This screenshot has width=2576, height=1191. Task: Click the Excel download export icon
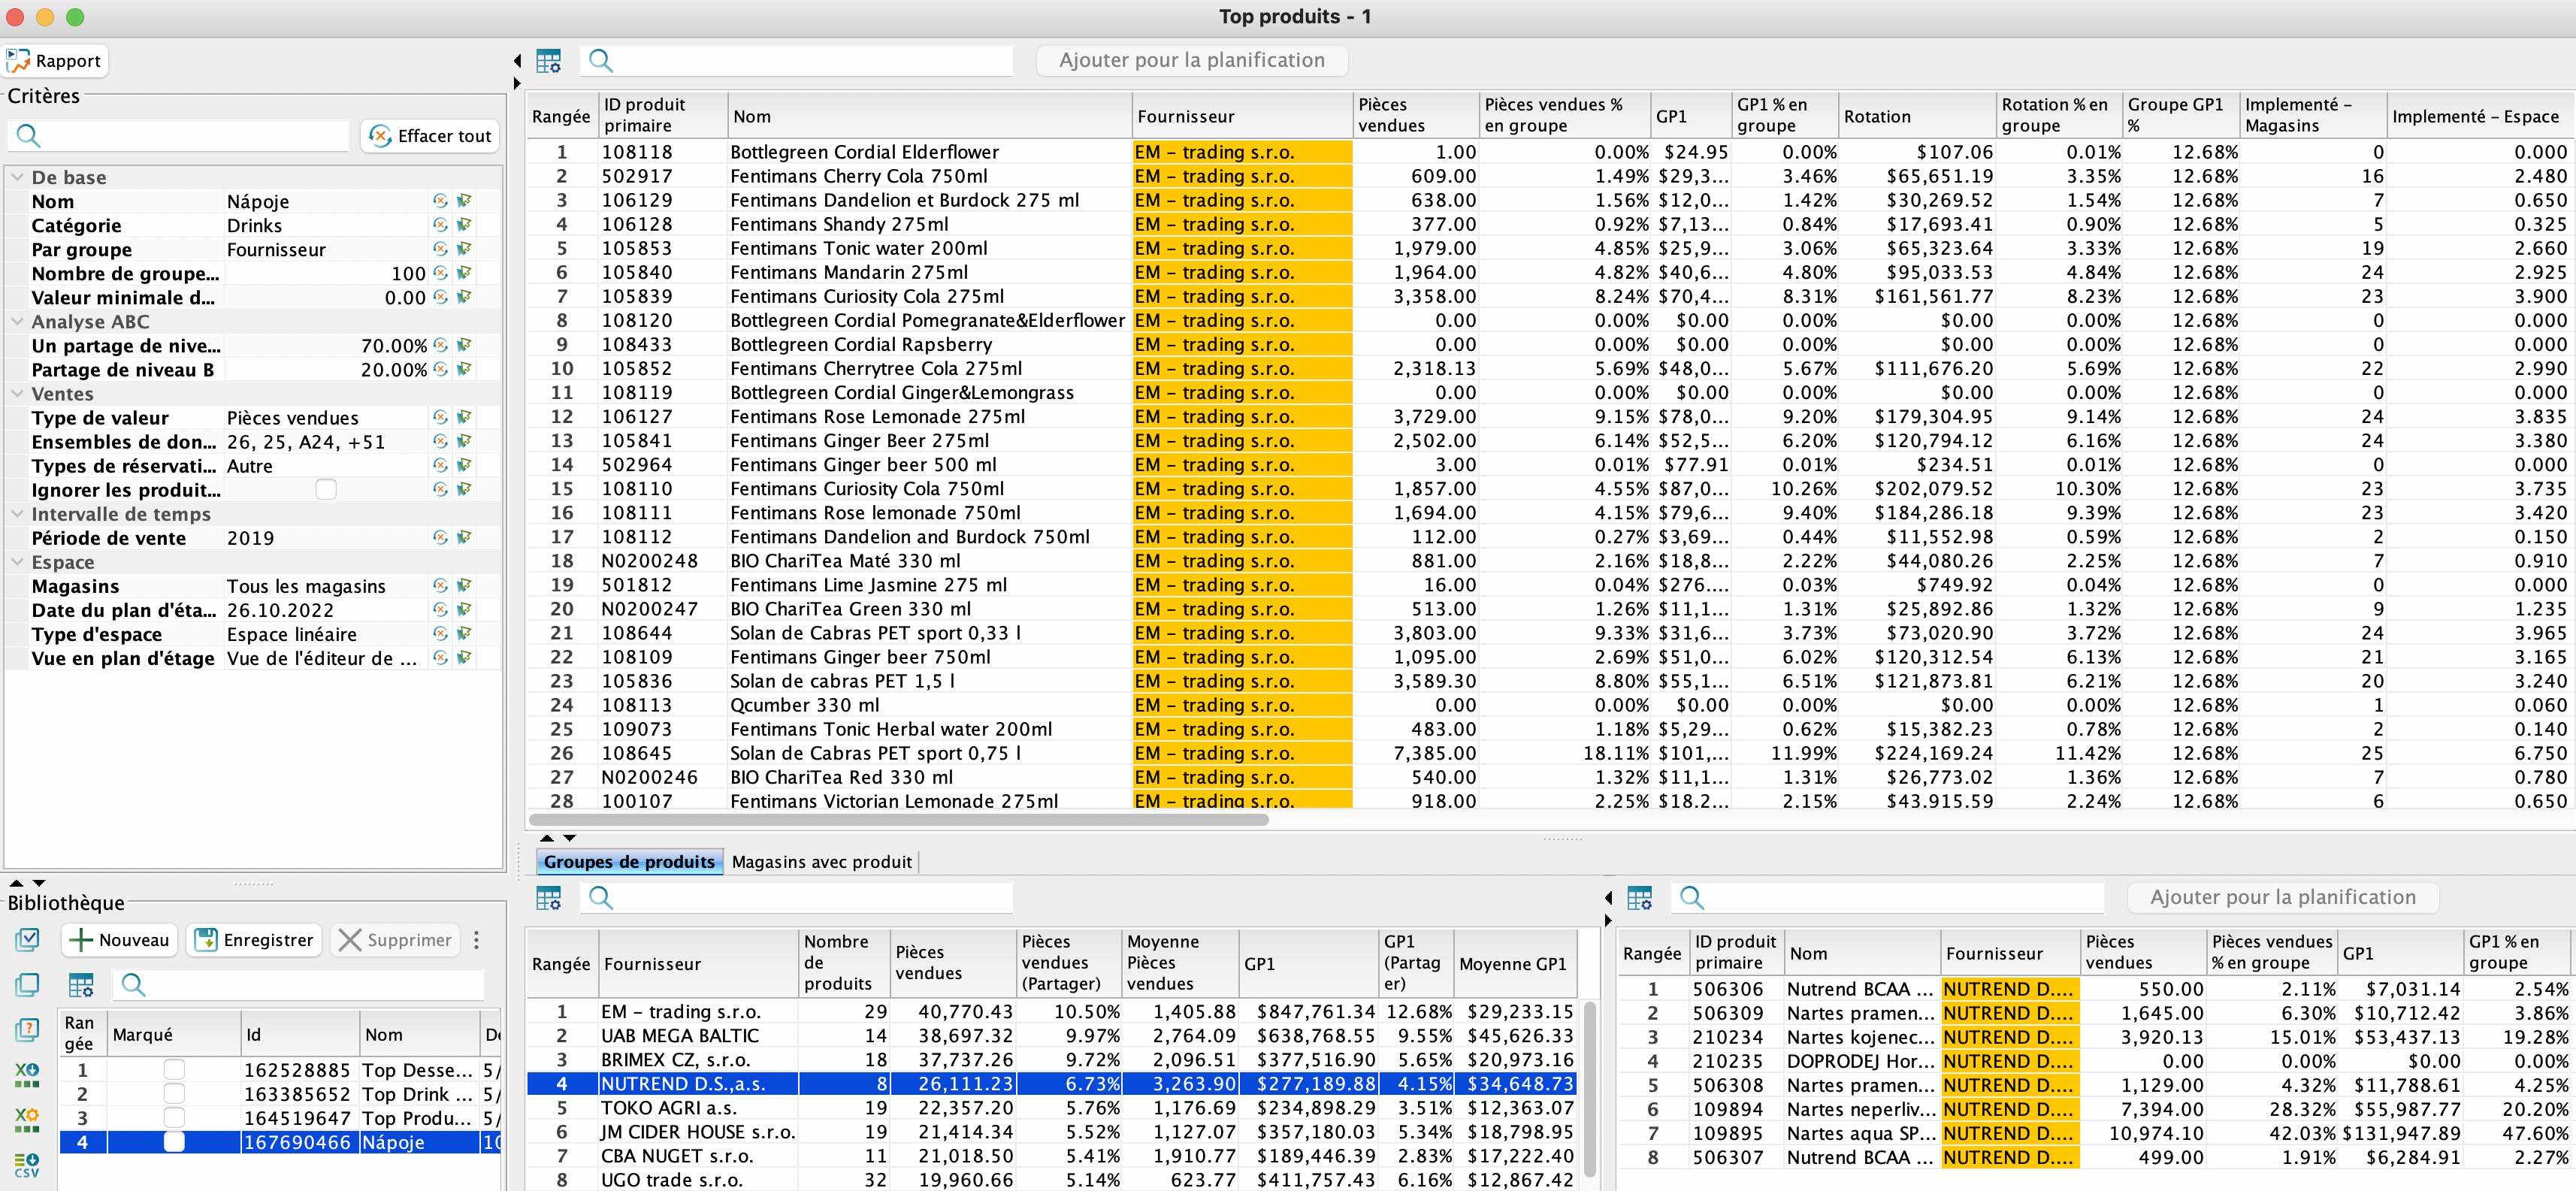point(27,1075)
